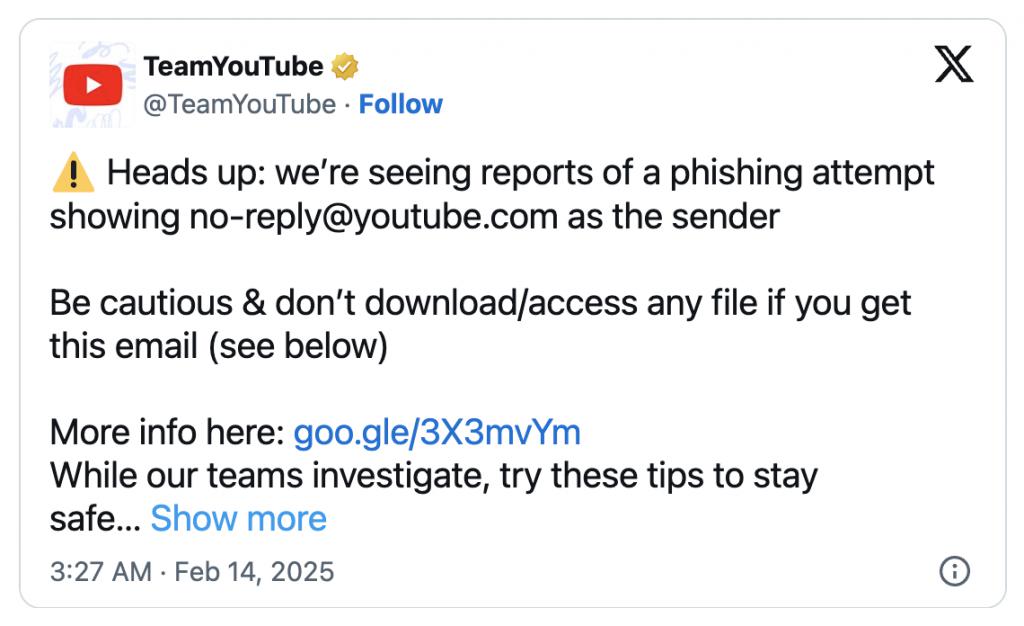Open the X logo link
The height and width of the screenshot is (626, 1024).
pyautogui.click(x=954, y=64)
